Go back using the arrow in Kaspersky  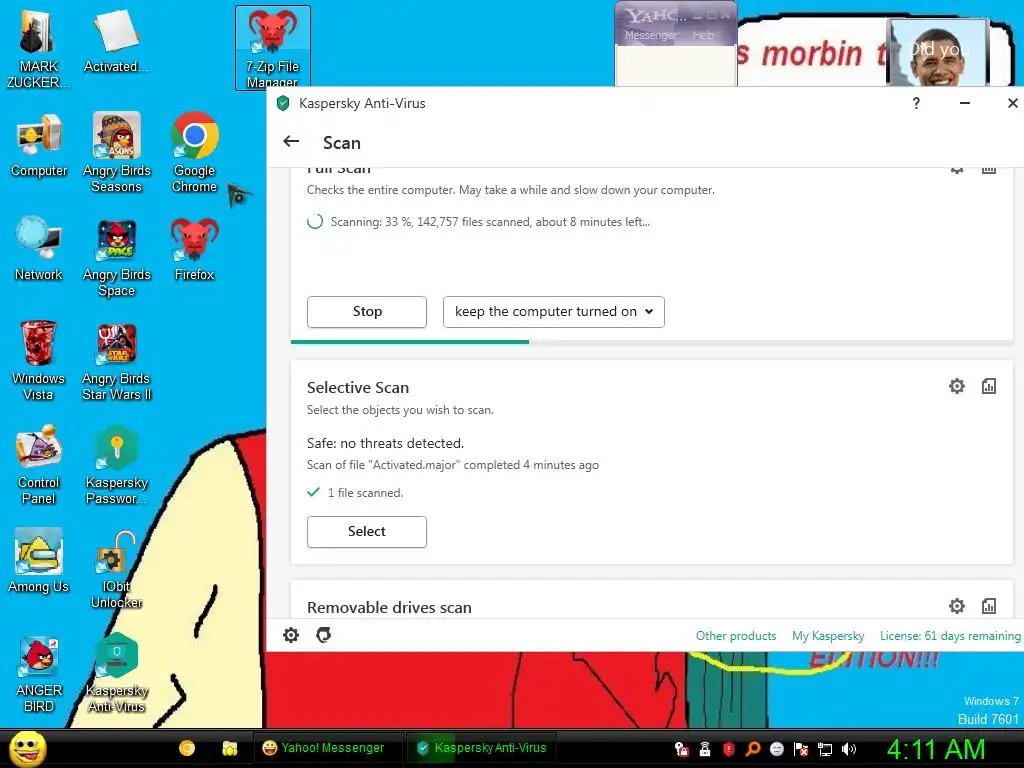[x=291, y=141]
